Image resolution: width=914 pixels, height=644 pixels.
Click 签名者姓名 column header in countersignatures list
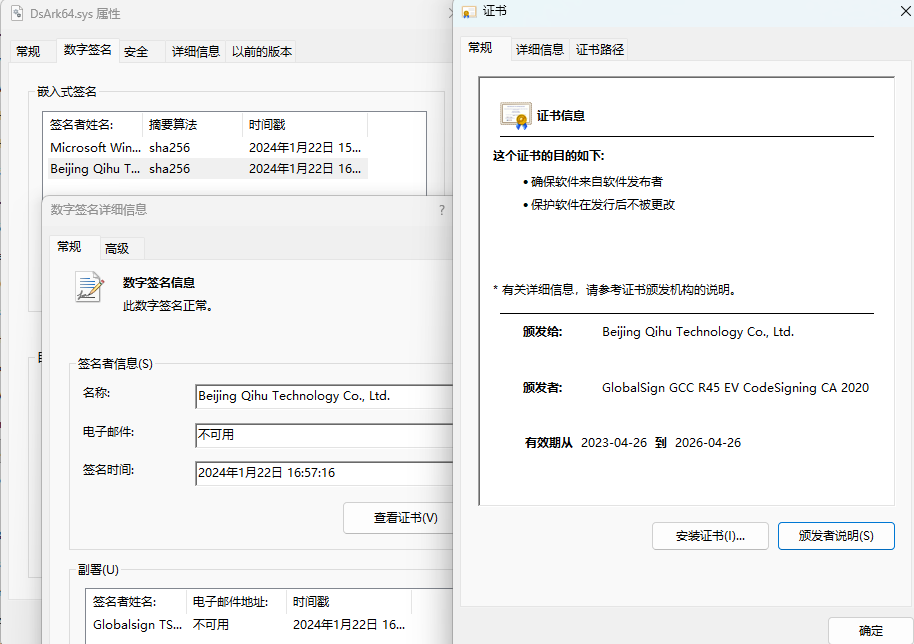(137, 601)
